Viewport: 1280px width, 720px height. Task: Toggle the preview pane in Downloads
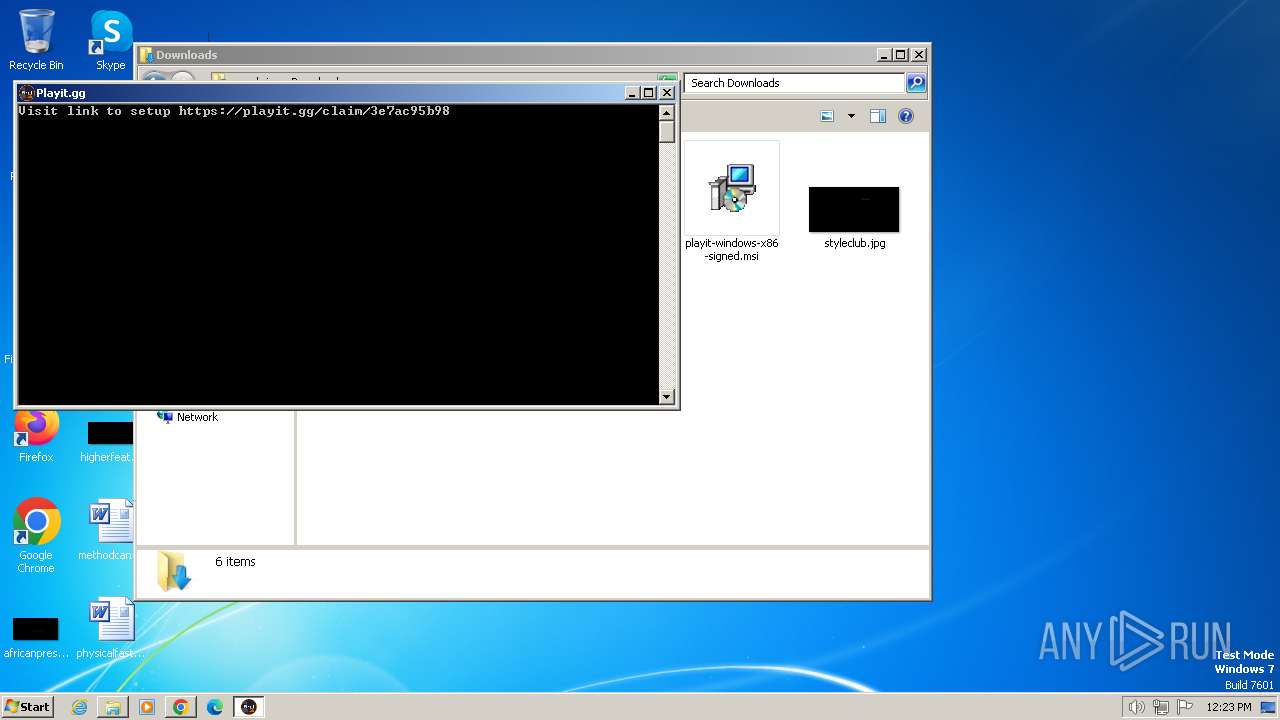[878, 116]
